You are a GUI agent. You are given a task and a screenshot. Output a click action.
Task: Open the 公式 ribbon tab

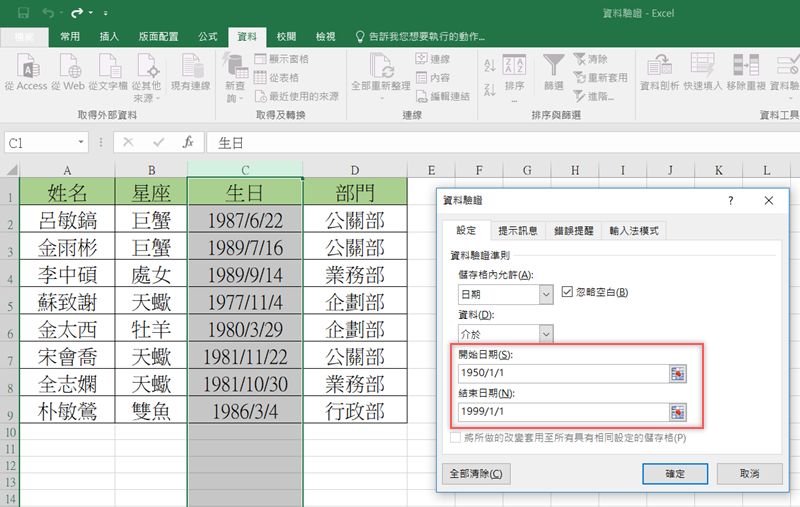coord(207,36)
